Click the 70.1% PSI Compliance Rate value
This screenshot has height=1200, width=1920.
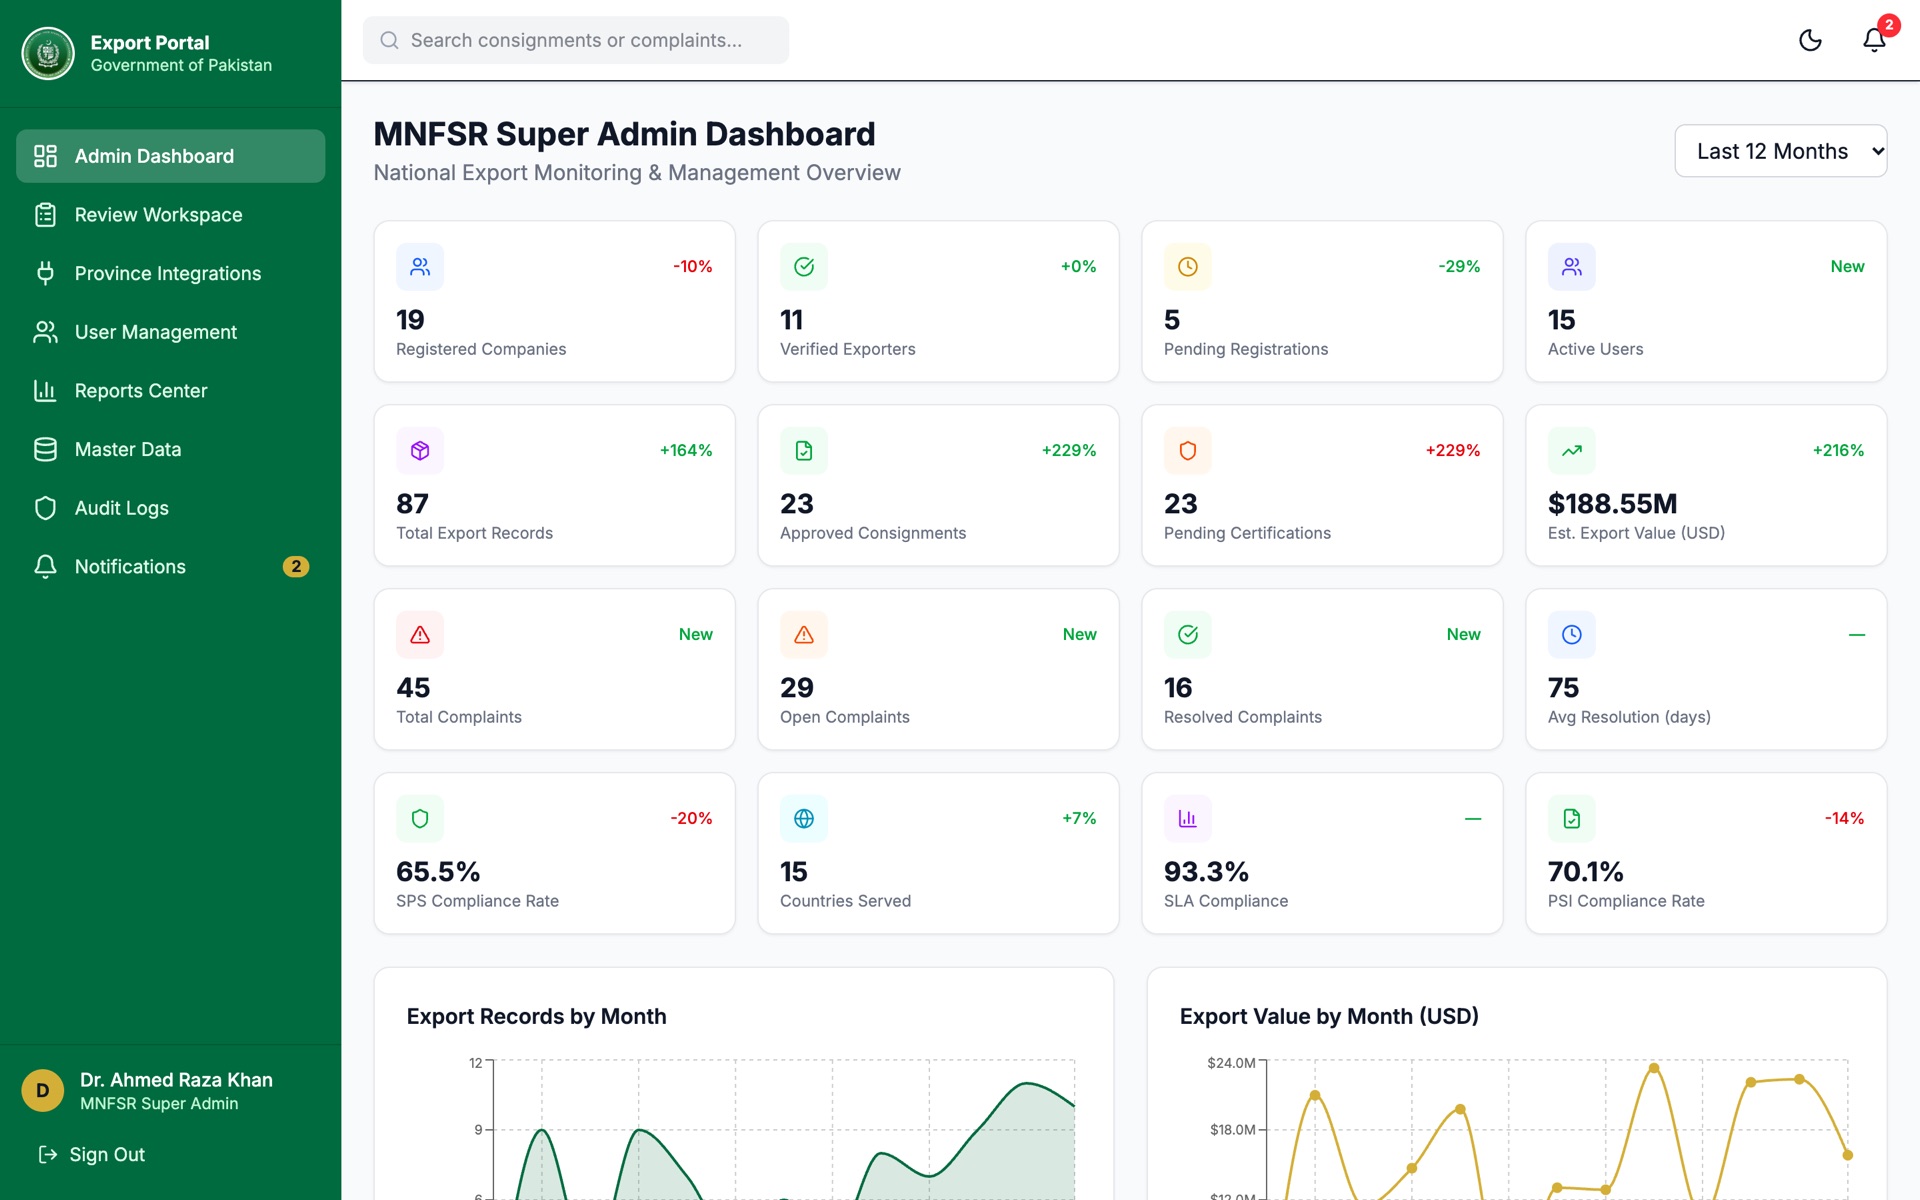(1585, 872)
